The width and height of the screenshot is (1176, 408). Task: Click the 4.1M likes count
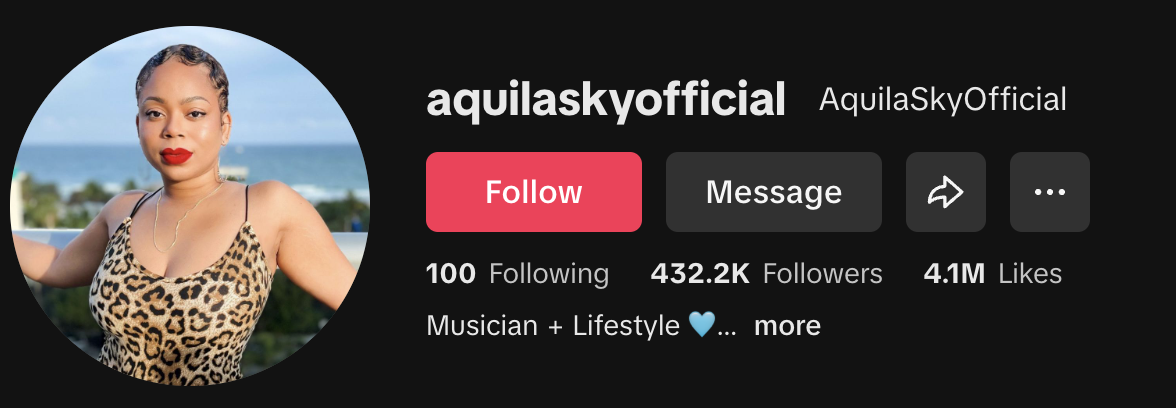(x=954, y=274)
